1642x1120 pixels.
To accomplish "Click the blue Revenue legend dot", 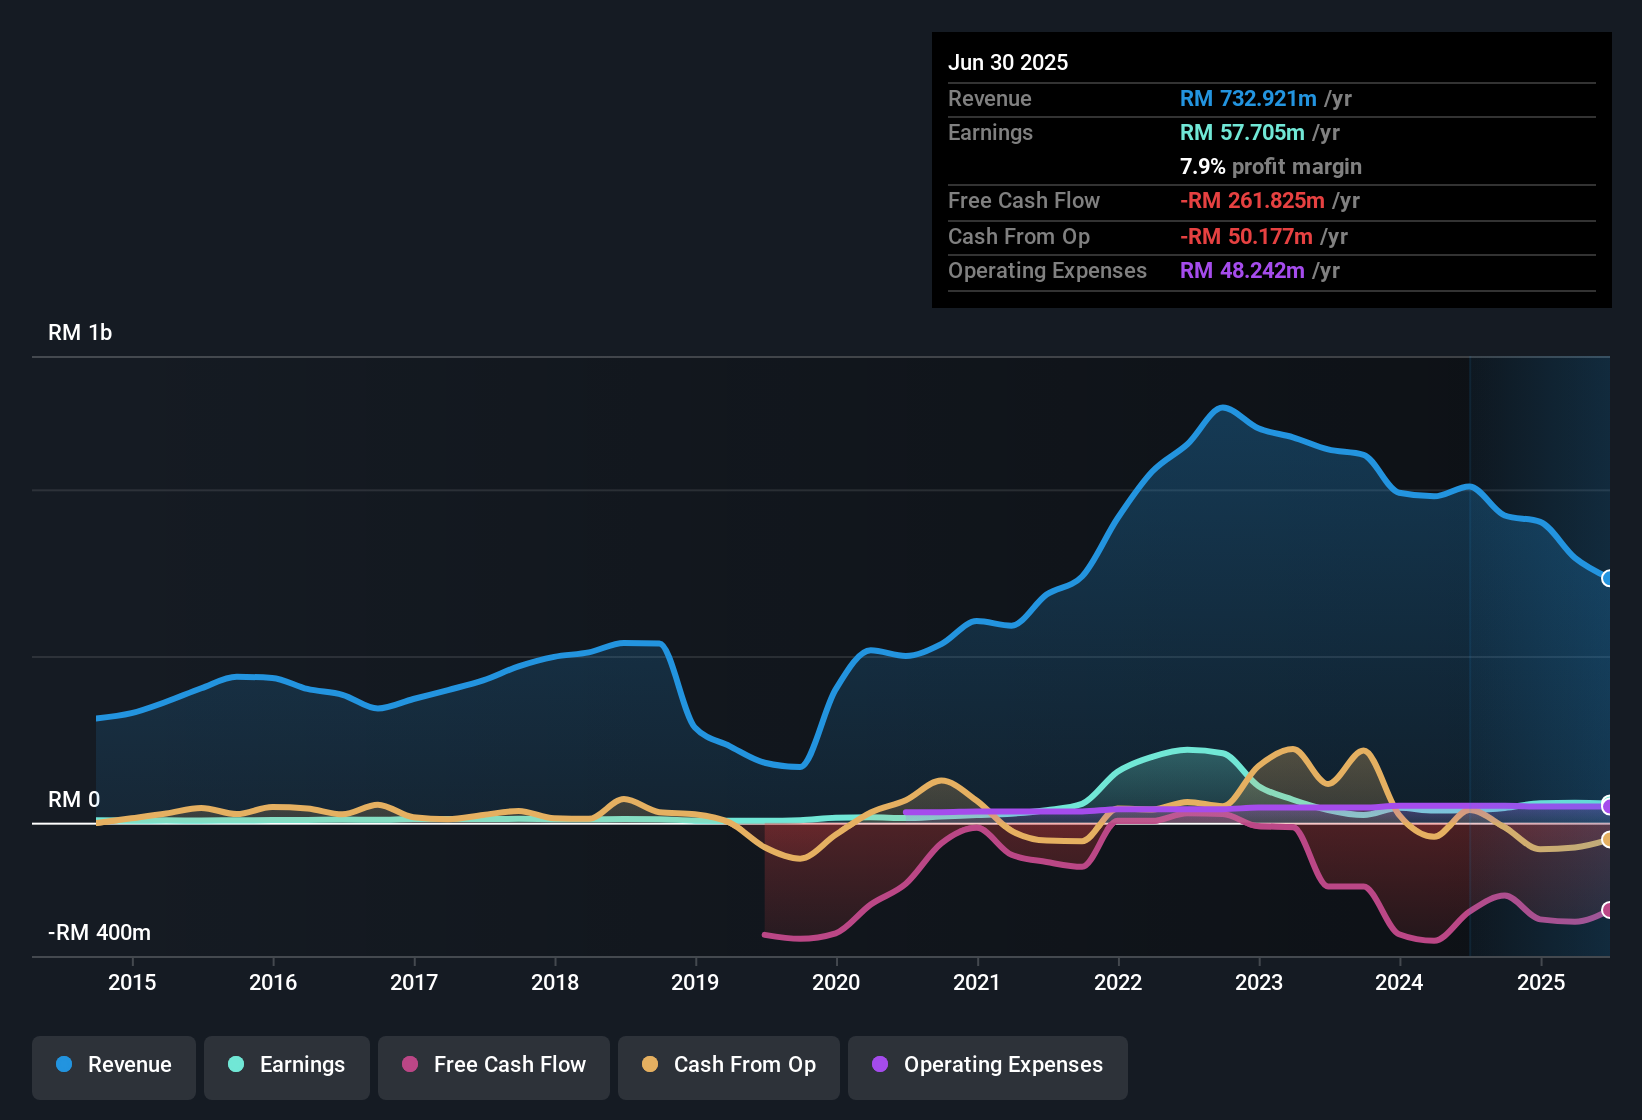I will tap(64, 1065).
